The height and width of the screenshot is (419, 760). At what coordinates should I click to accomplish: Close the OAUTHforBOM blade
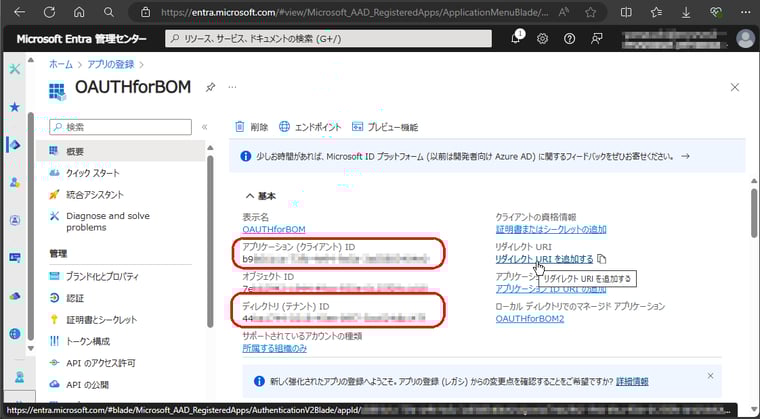pos(735,87)
